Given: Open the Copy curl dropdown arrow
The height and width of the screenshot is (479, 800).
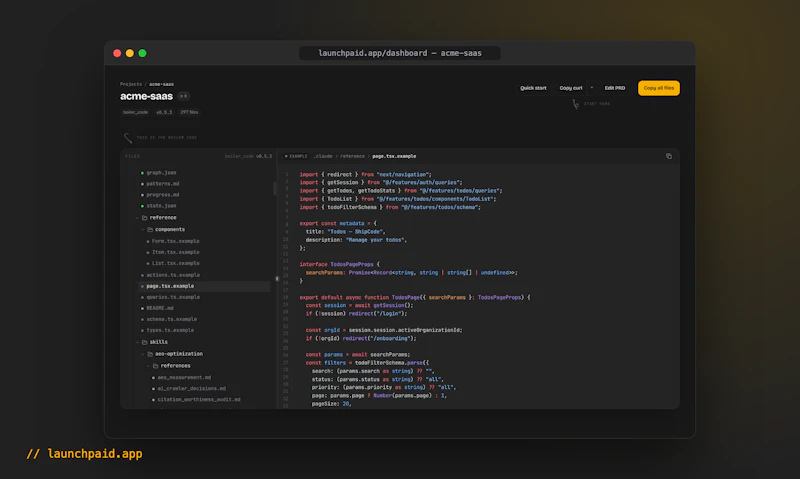Looking at the screenshot, I should [592, 88].
